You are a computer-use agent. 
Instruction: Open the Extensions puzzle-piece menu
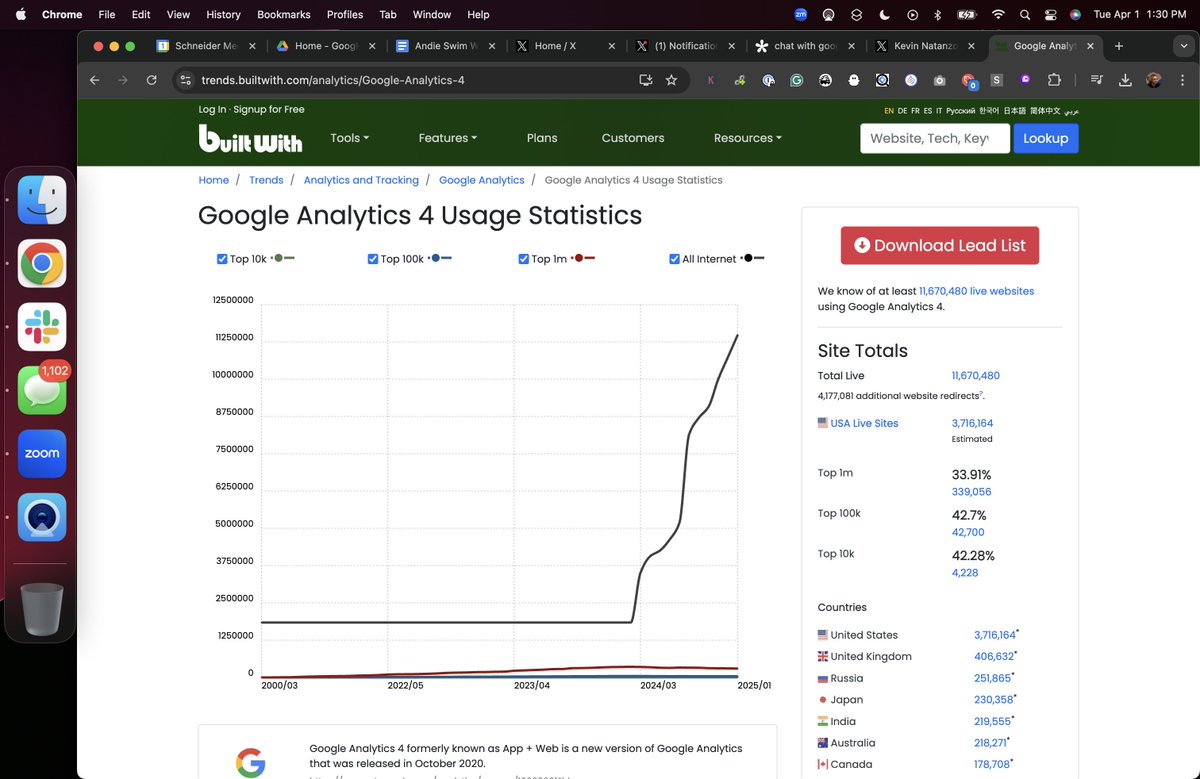[x=1054, y=80]
